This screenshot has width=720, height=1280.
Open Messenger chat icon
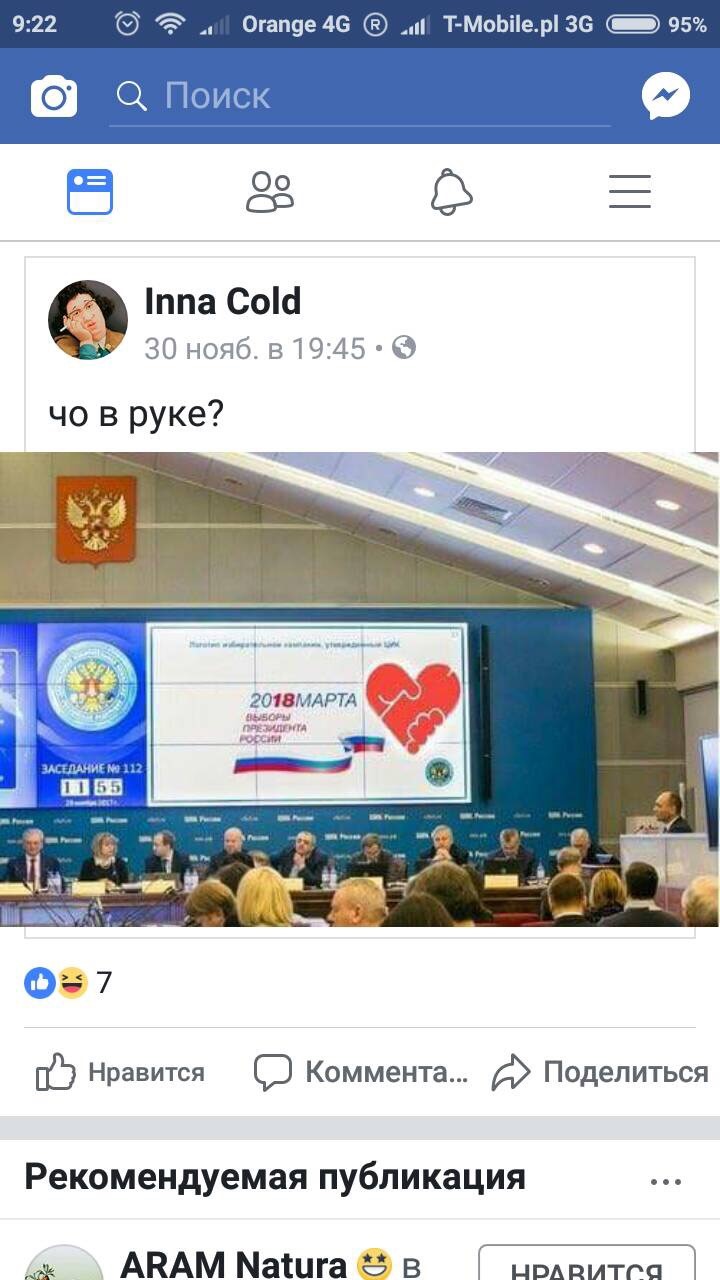(666, 96)
